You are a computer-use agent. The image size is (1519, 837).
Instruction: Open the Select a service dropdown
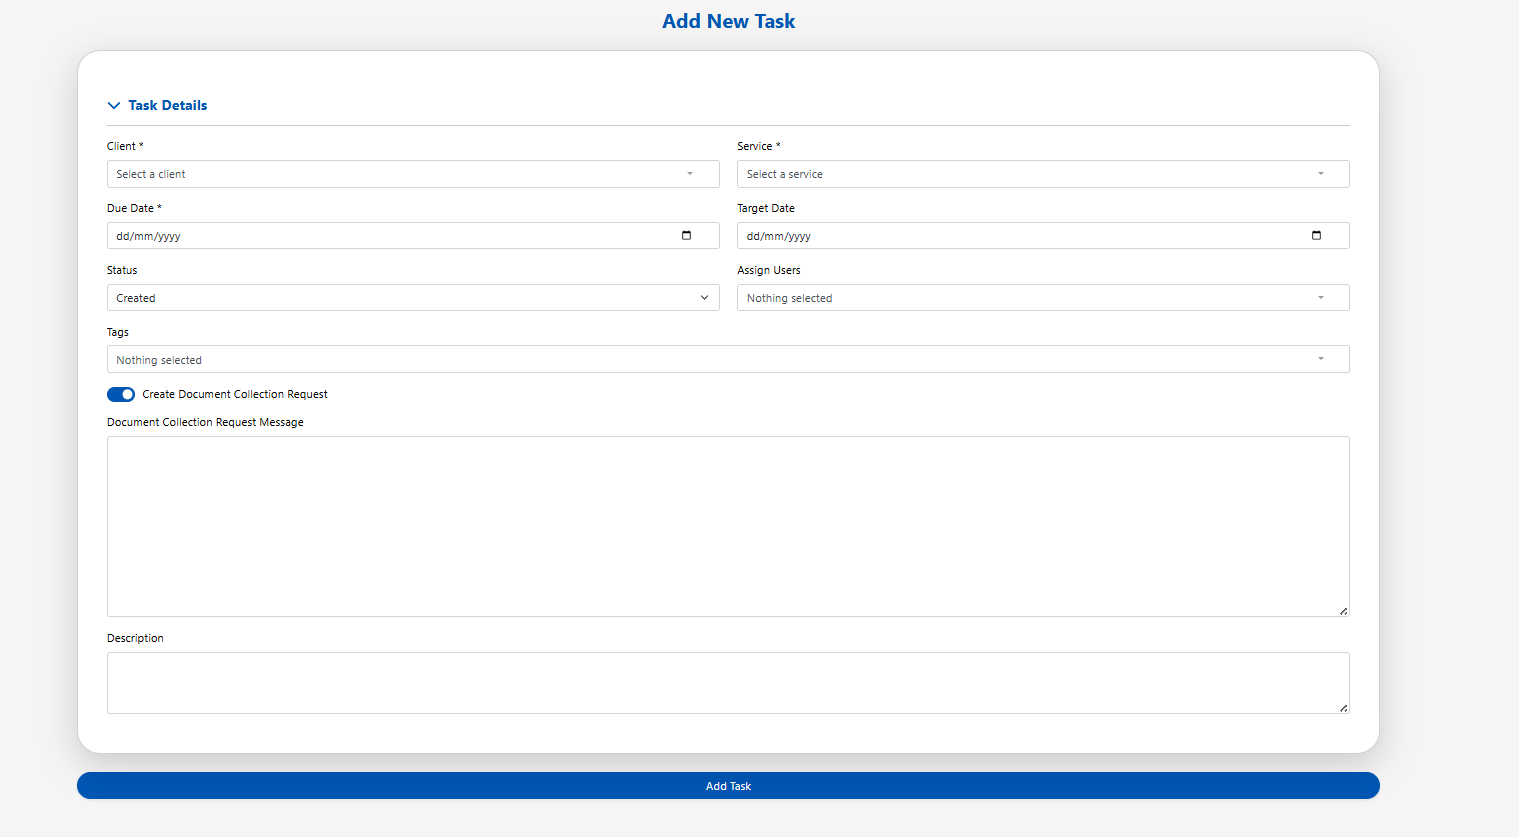coord(1030,173)
